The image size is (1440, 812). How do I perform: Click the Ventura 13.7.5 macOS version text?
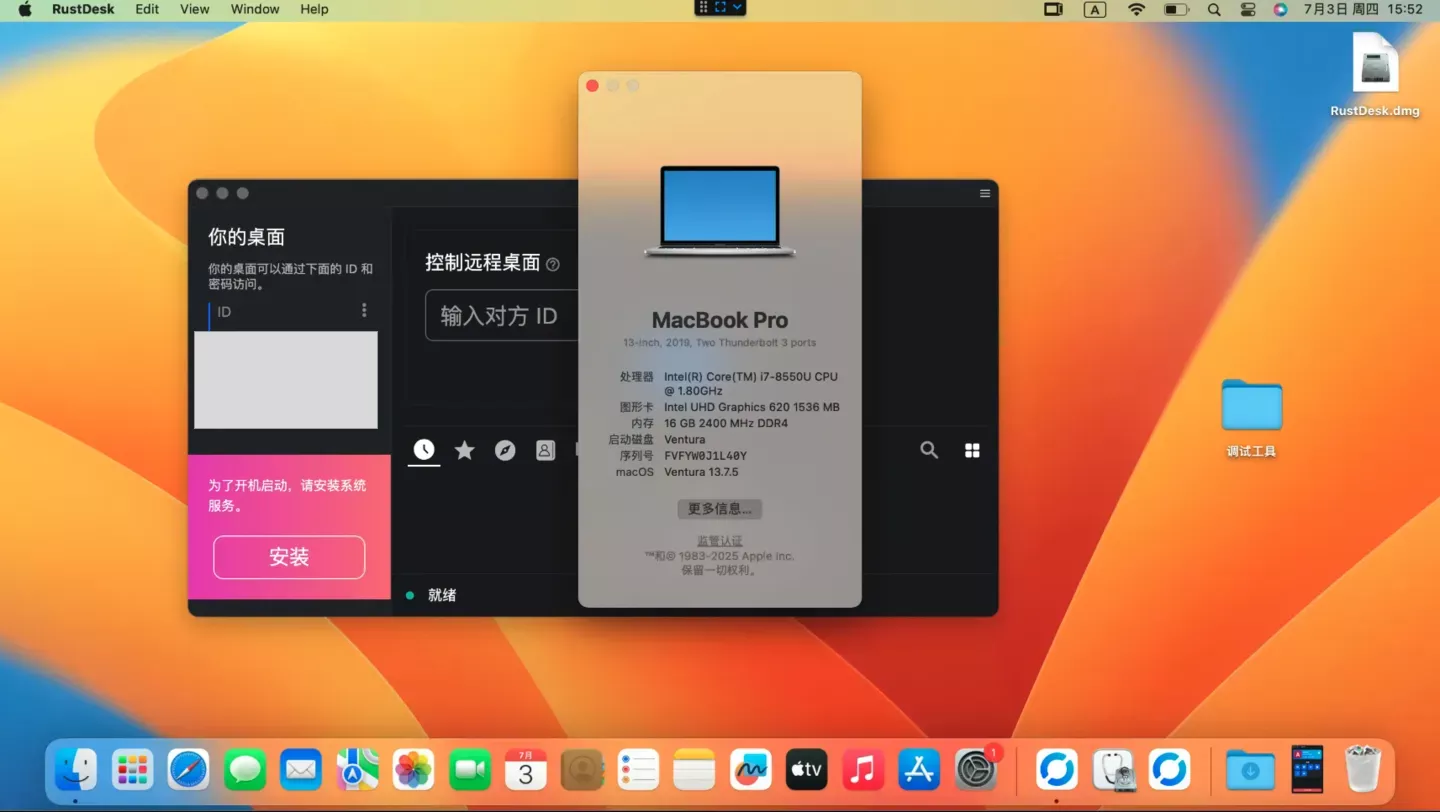[701, 472]
